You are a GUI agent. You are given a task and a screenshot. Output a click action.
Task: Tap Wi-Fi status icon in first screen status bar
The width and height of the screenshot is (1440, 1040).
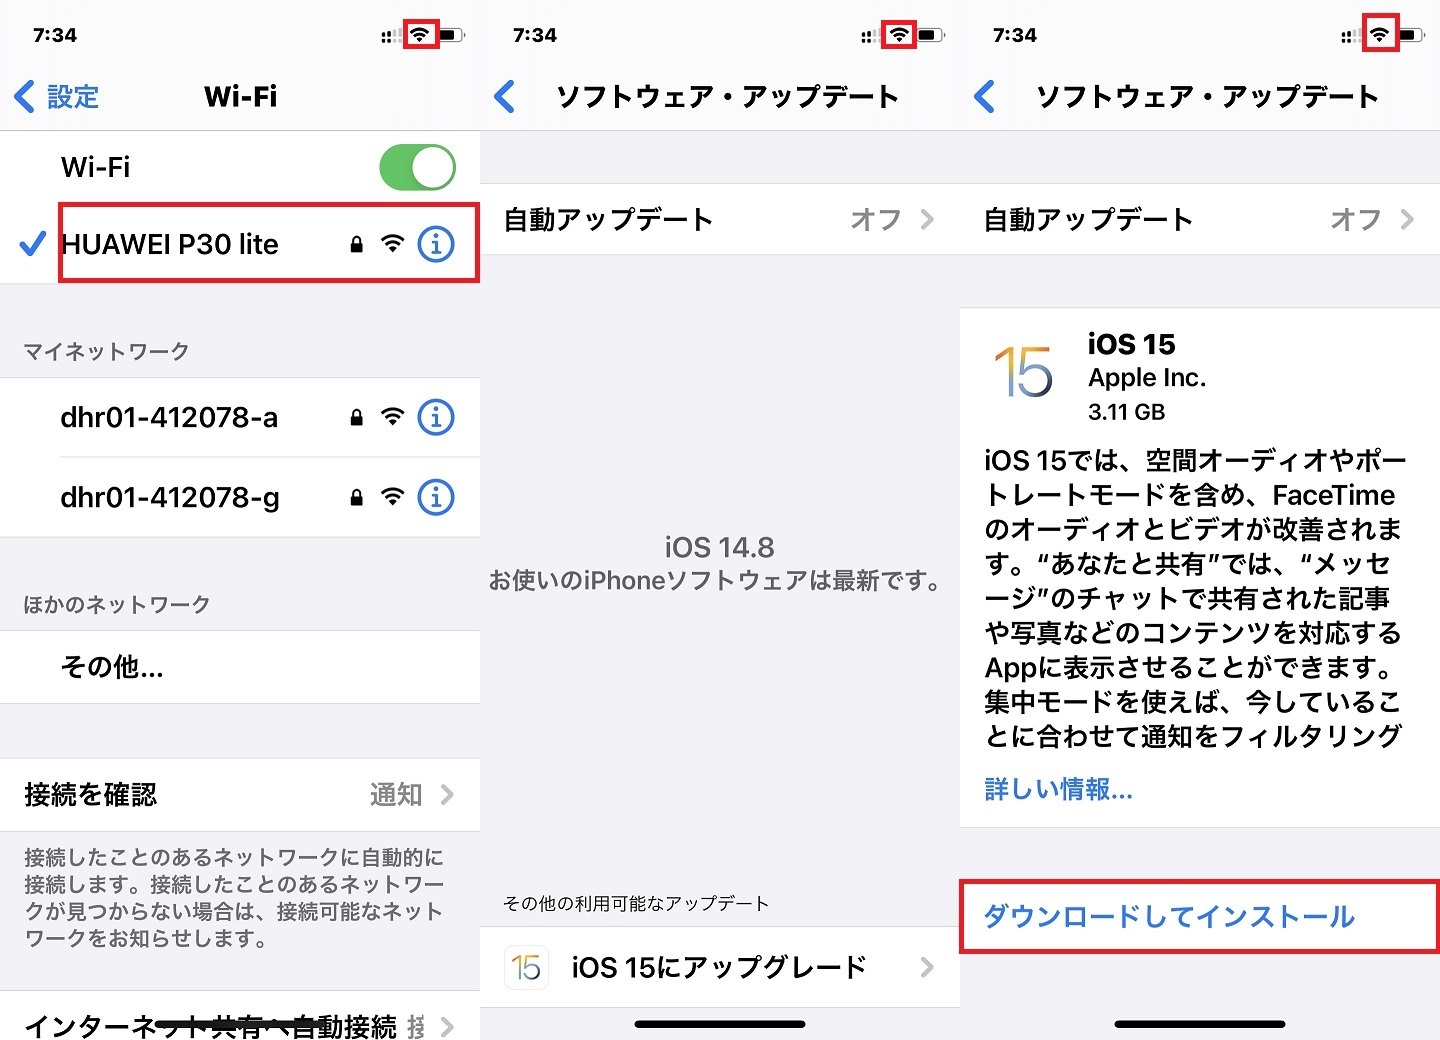(420, 35)
